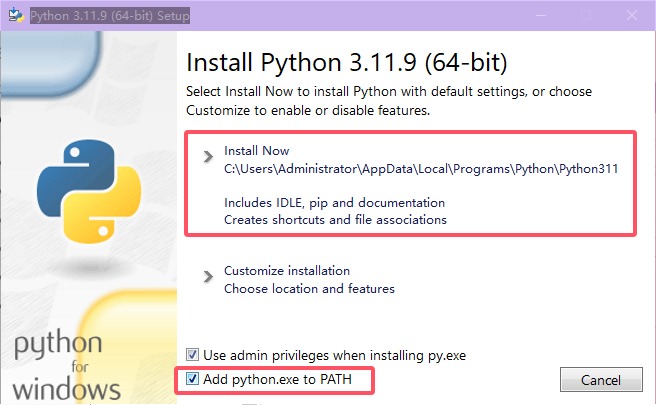The image size is (656, 405).
Task: Open Customize installation option
Action: (x=287, y=271)
